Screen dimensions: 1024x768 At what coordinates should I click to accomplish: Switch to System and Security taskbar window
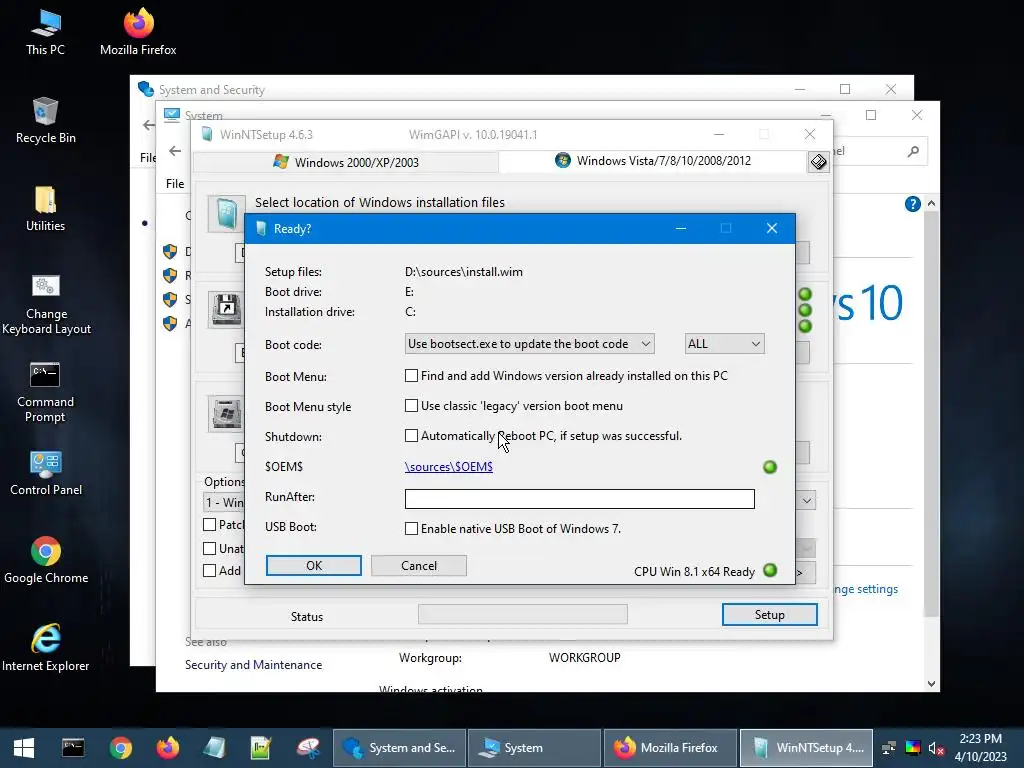(x=400, y=748)
